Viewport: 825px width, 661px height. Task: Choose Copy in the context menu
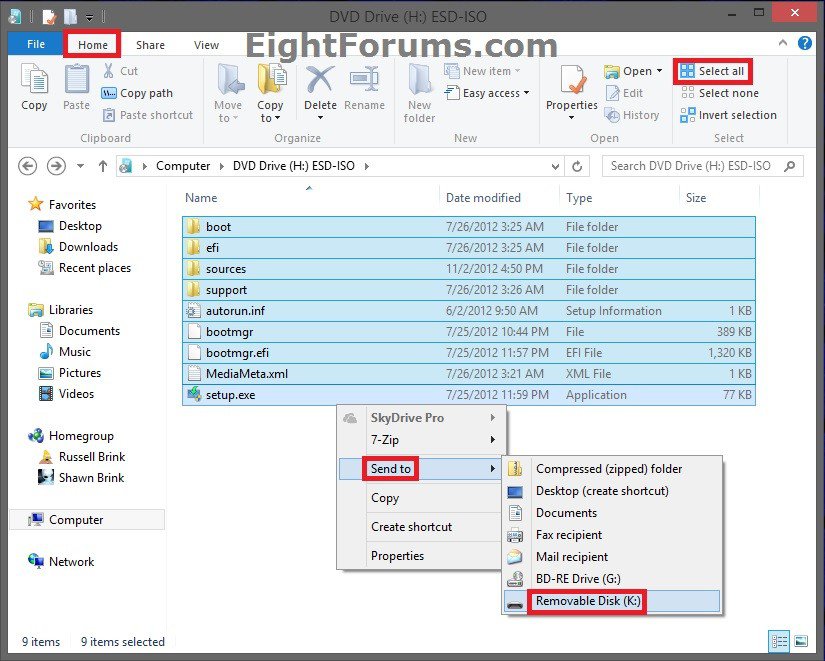421,498
